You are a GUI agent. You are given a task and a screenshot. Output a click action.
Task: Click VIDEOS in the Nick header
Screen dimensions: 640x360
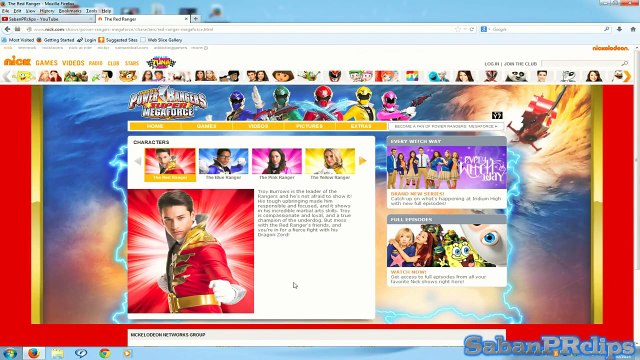(73, 63)
